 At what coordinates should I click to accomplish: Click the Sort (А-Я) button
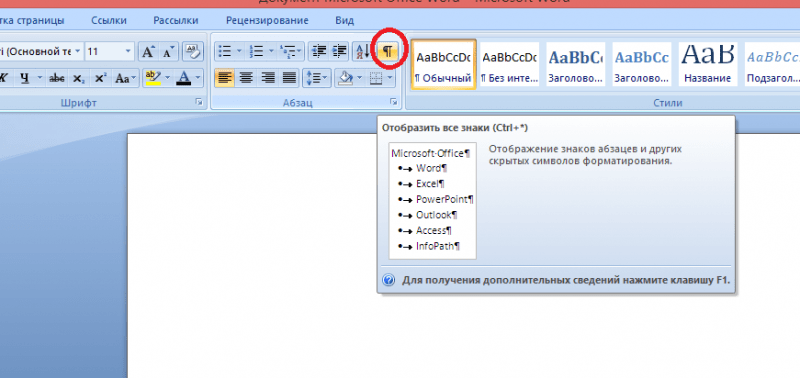point(363,51)
